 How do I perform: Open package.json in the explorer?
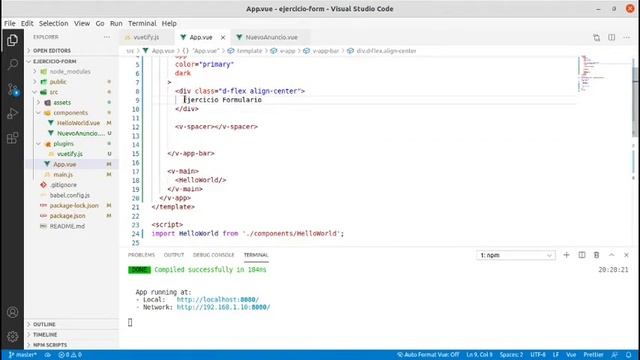pos(67,216)
